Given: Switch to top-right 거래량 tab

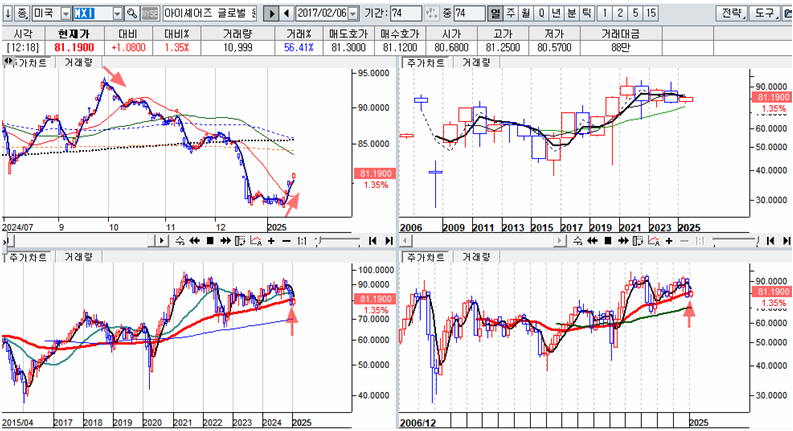Looking at the screenshot, I should coord(476,63).
